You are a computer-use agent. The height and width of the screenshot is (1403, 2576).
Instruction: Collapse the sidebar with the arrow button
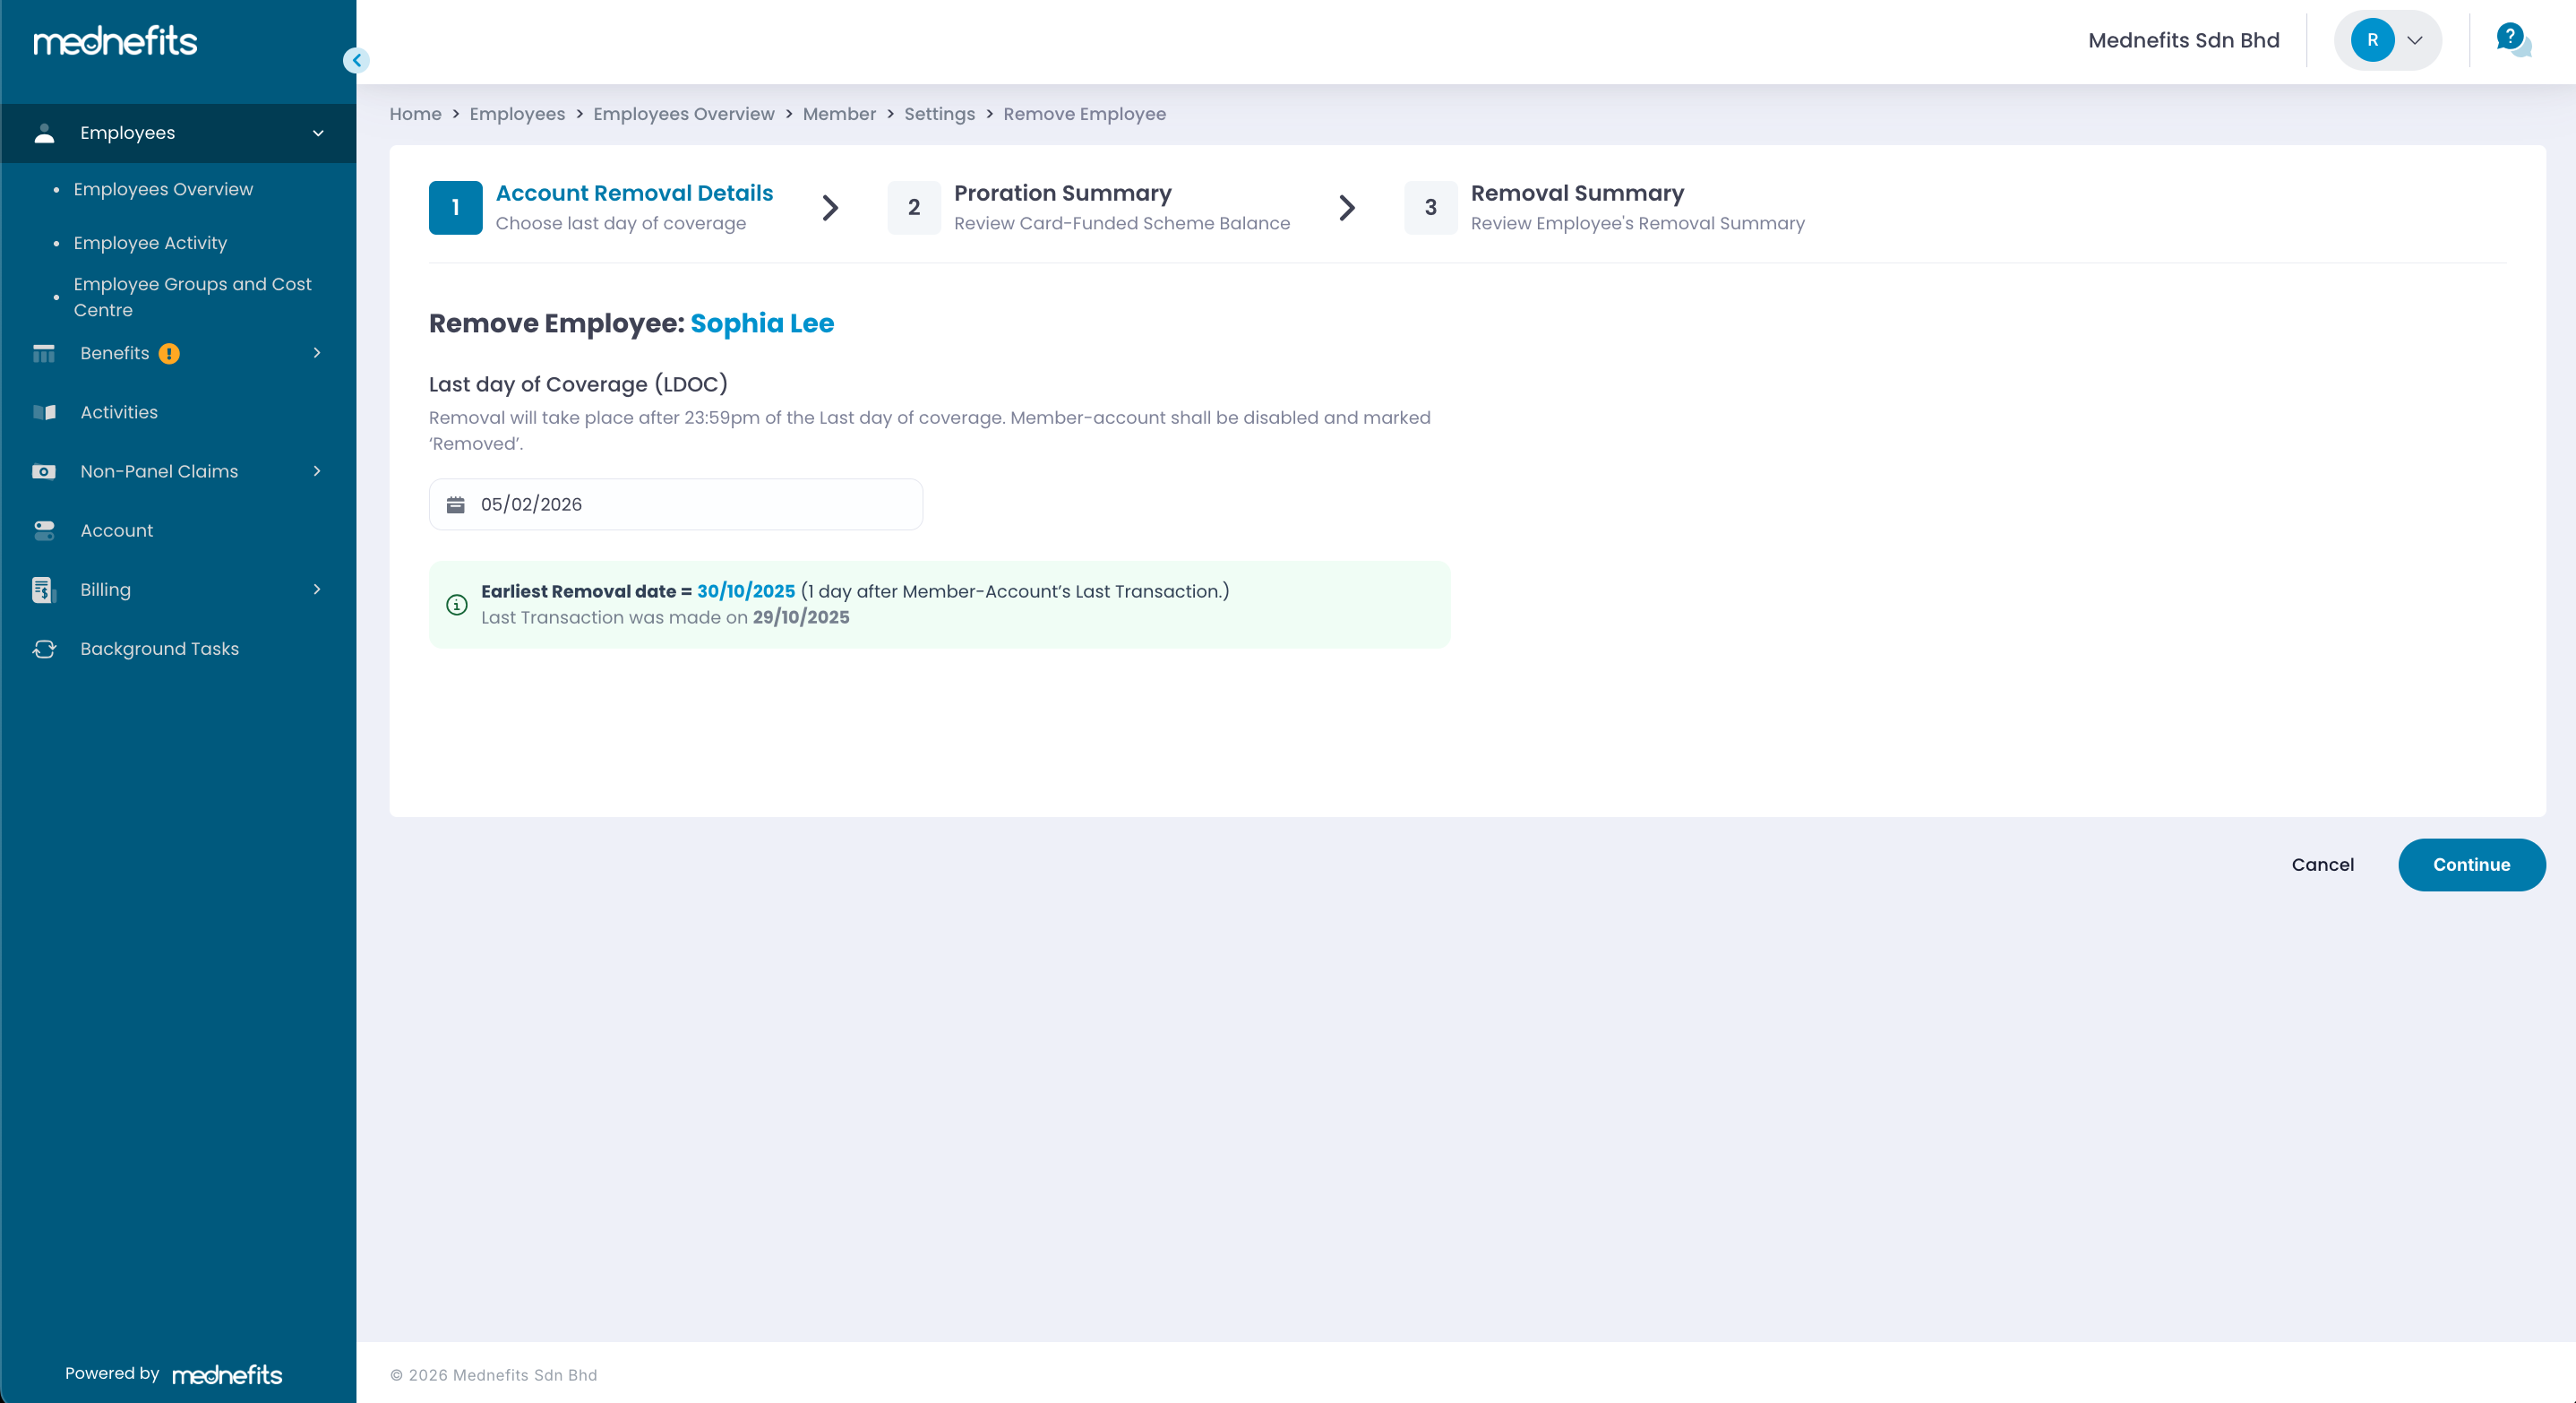pyautogui.click(x=356, y=60)
